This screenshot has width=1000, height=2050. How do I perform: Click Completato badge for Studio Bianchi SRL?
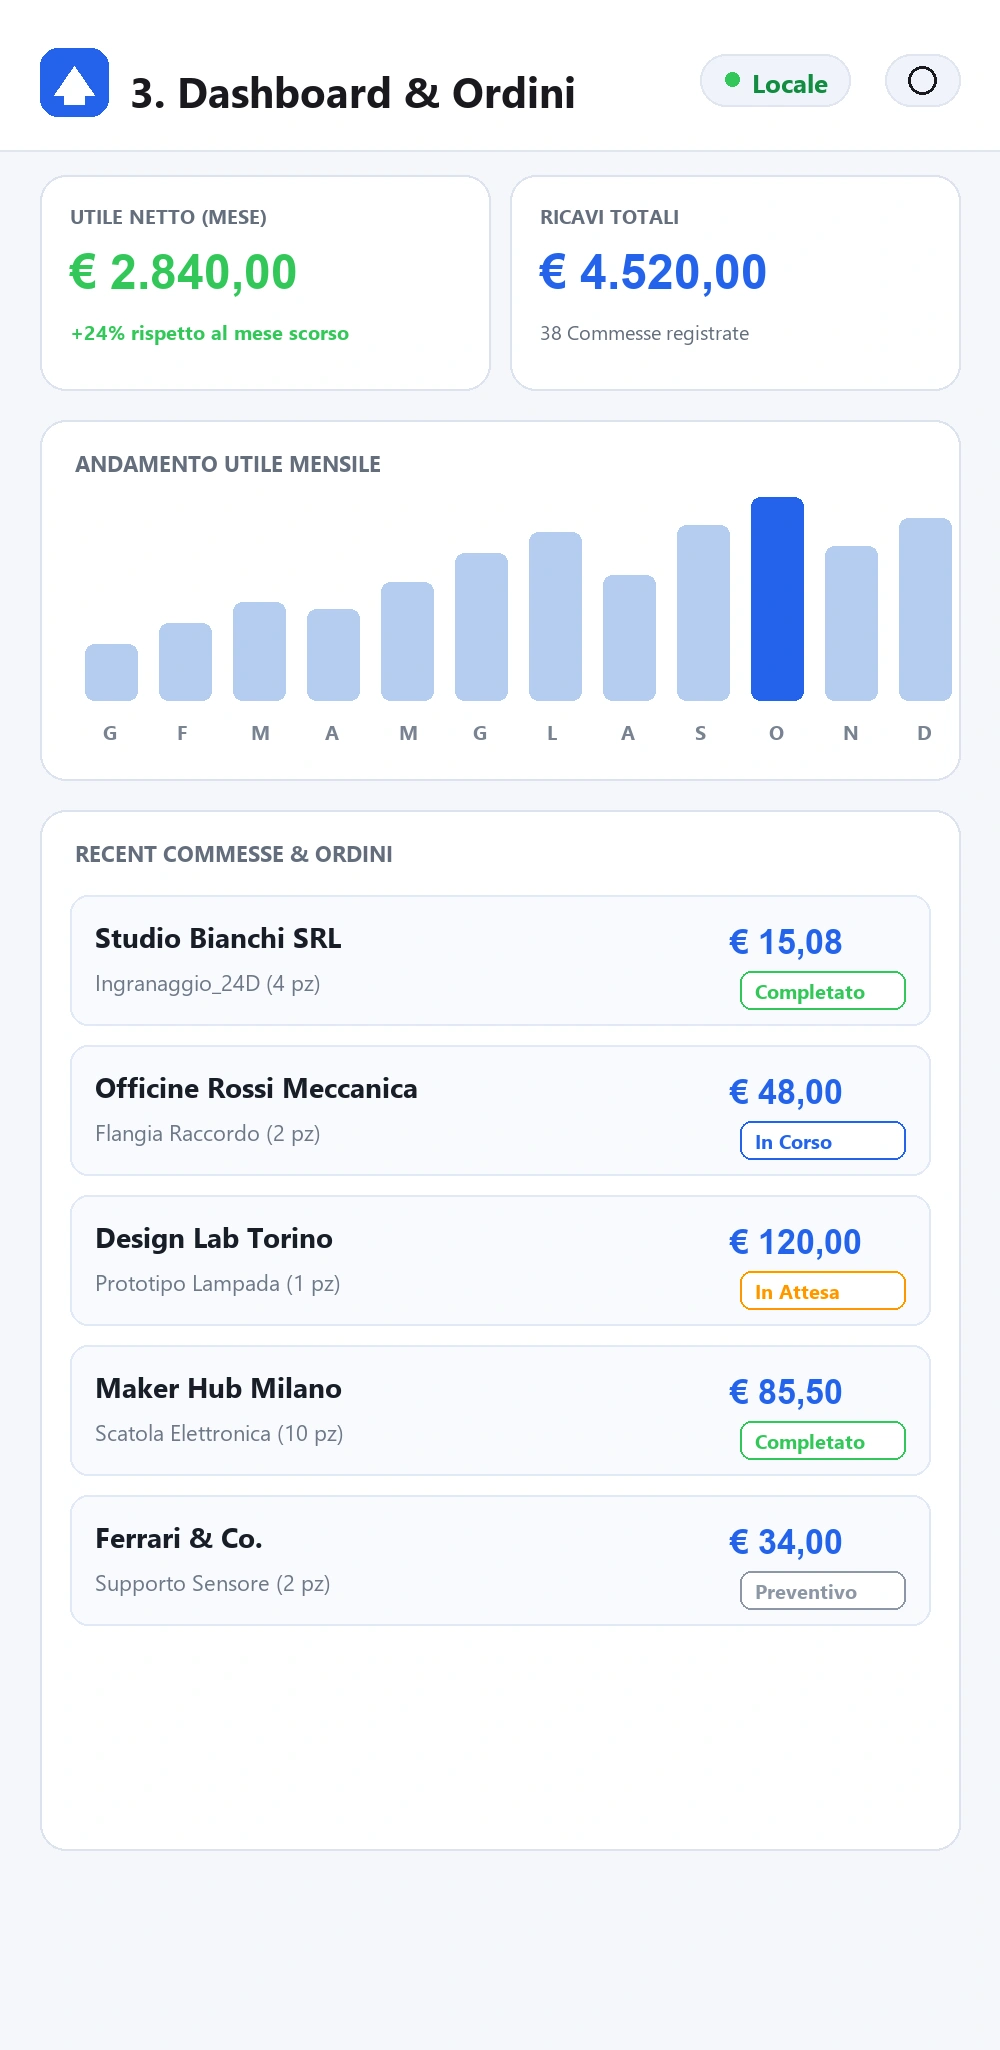pos(823,991)
